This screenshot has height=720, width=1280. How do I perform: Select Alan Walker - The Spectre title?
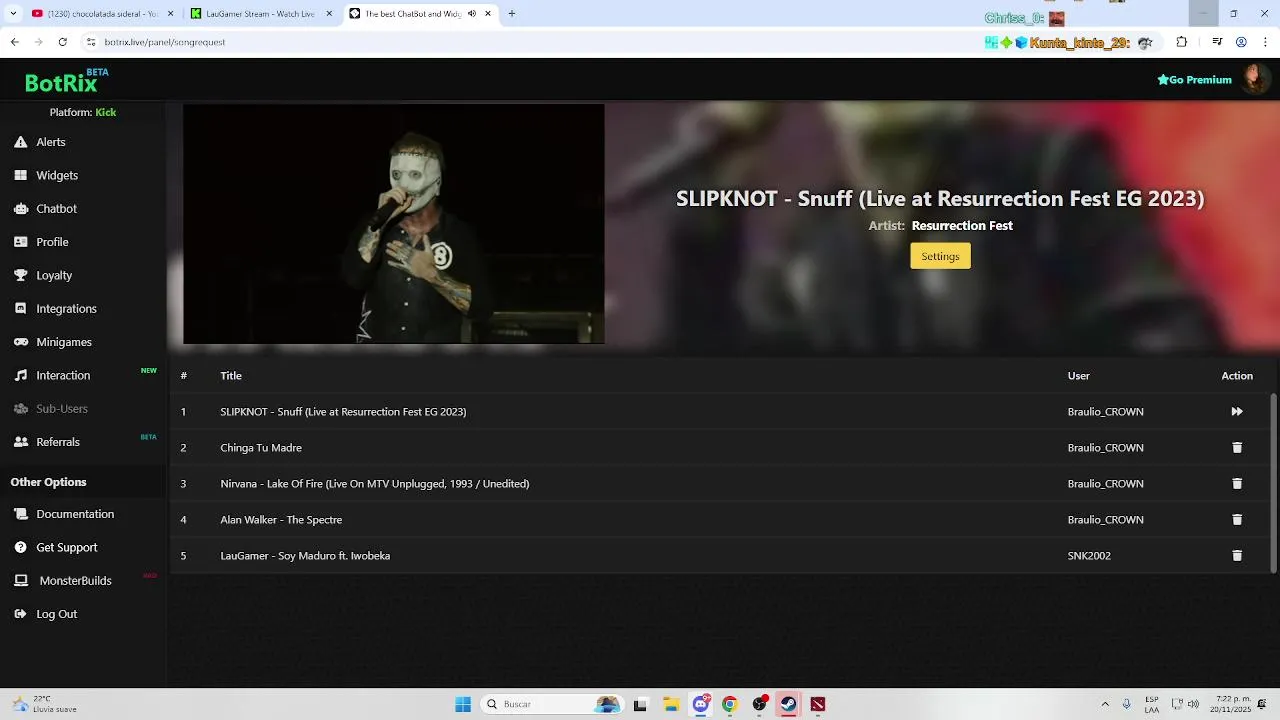(281, 520)
